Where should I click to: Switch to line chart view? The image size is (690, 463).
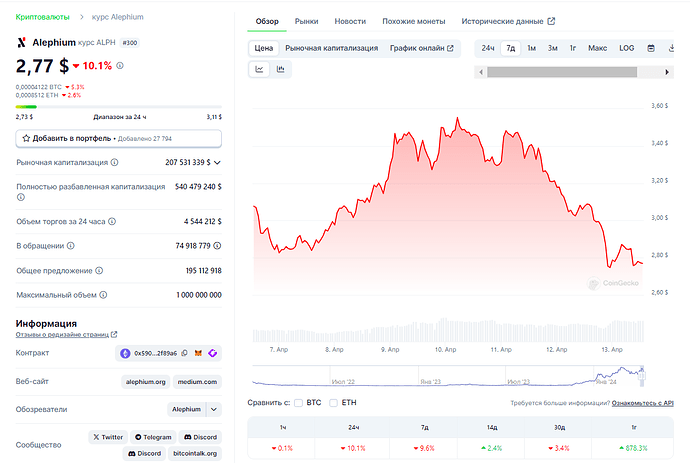pyautogui.click(x=259, y=69)
